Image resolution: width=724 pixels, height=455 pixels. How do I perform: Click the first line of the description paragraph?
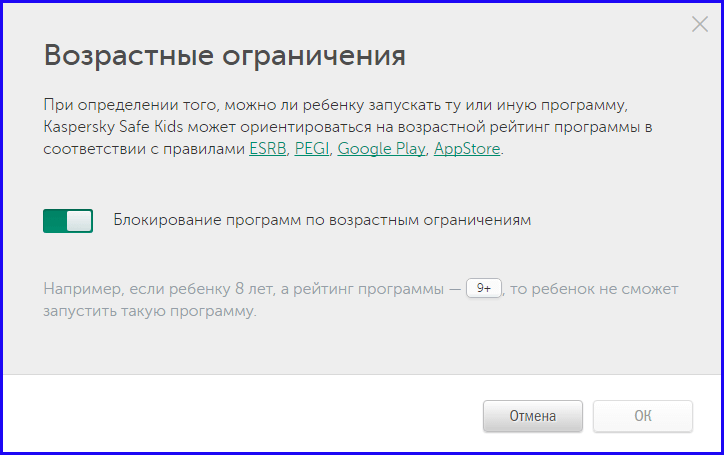pos(347,105)
